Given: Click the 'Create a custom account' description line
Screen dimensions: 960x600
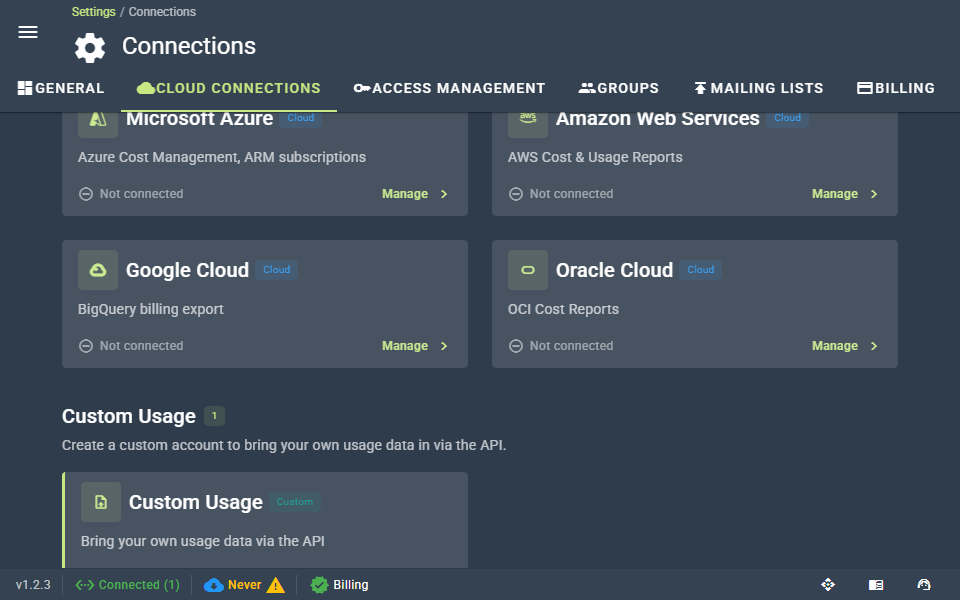Looking at the screenshot, I should [x=284, y=445].
